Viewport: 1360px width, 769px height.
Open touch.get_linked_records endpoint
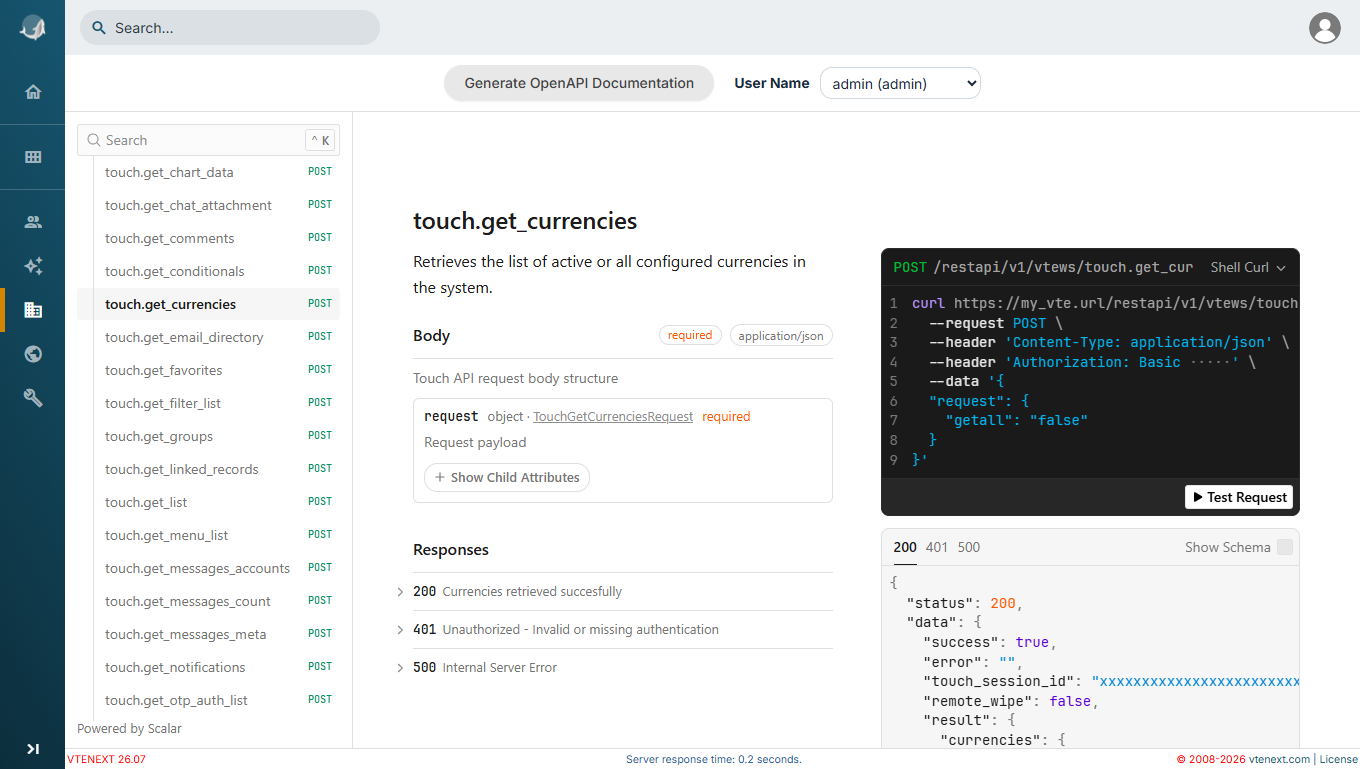[208, 469]
